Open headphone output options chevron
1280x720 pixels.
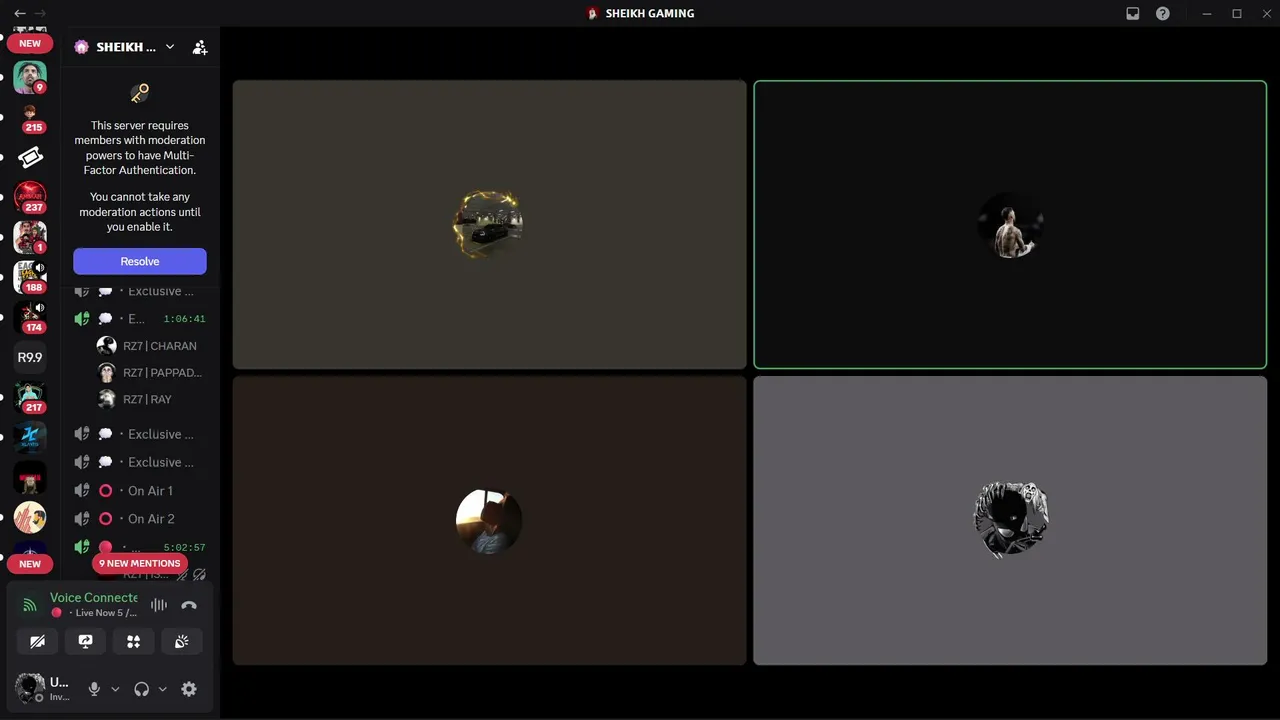pos(162,689)
